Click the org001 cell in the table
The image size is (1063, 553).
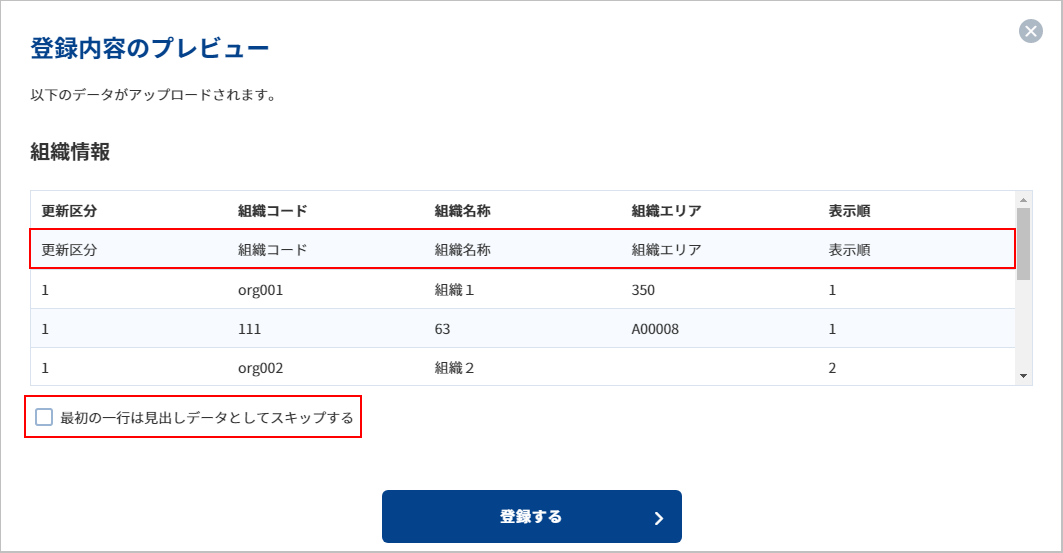click(x=260, y=290)
